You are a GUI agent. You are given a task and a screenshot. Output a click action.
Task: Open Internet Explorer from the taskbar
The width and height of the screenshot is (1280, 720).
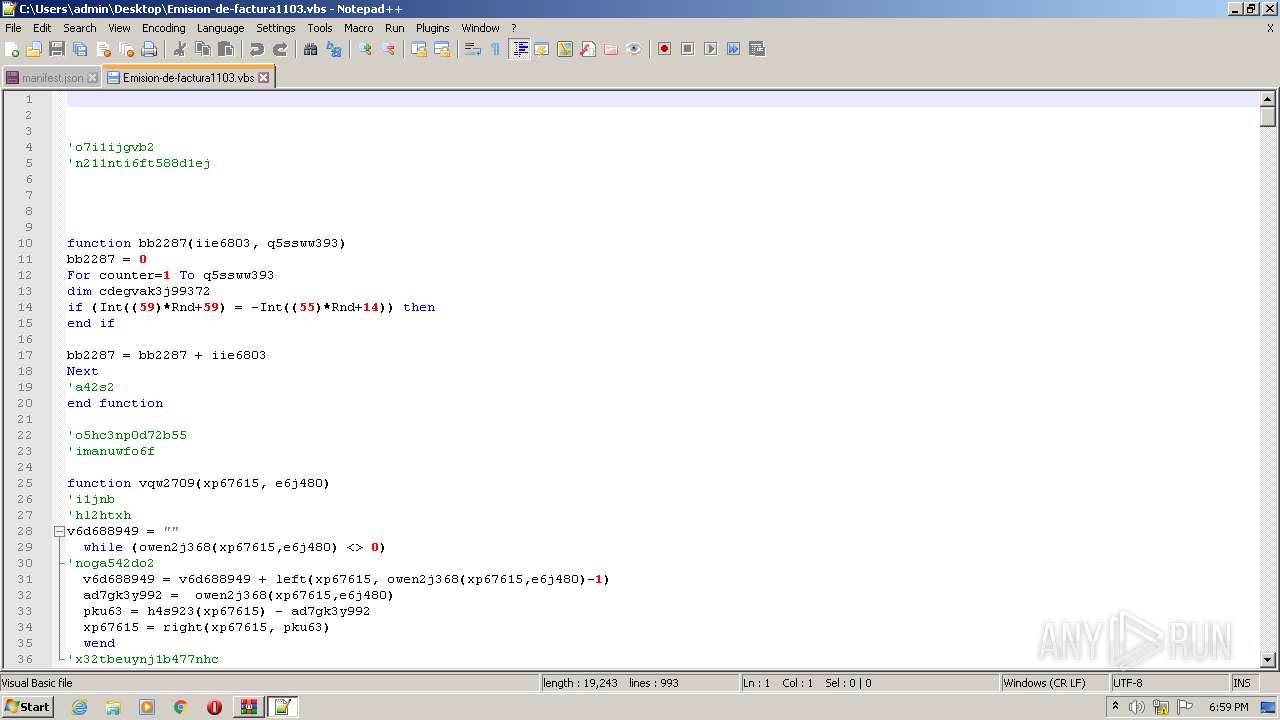point(79,707)
